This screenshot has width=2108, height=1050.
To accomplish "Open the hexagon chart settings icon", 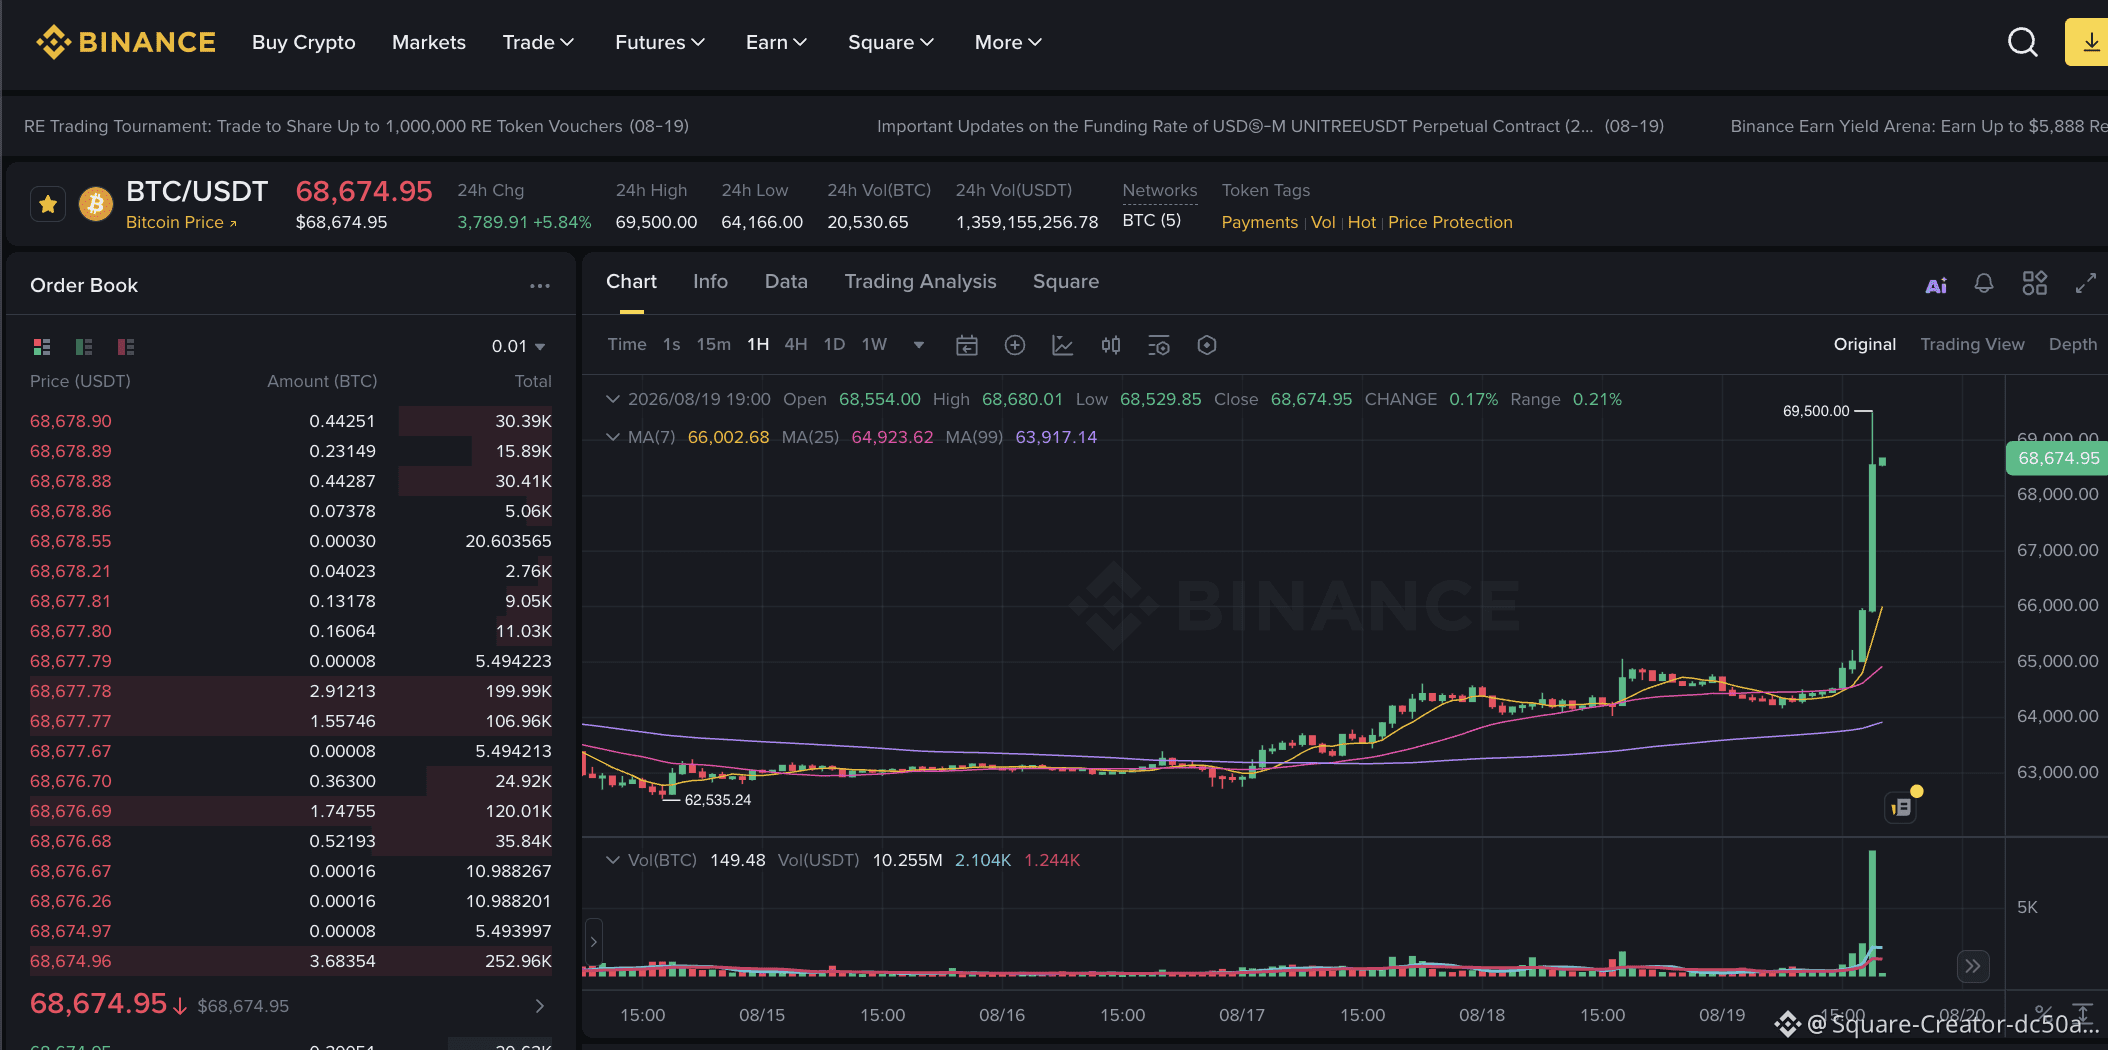I will click(x=1207, y=345).
